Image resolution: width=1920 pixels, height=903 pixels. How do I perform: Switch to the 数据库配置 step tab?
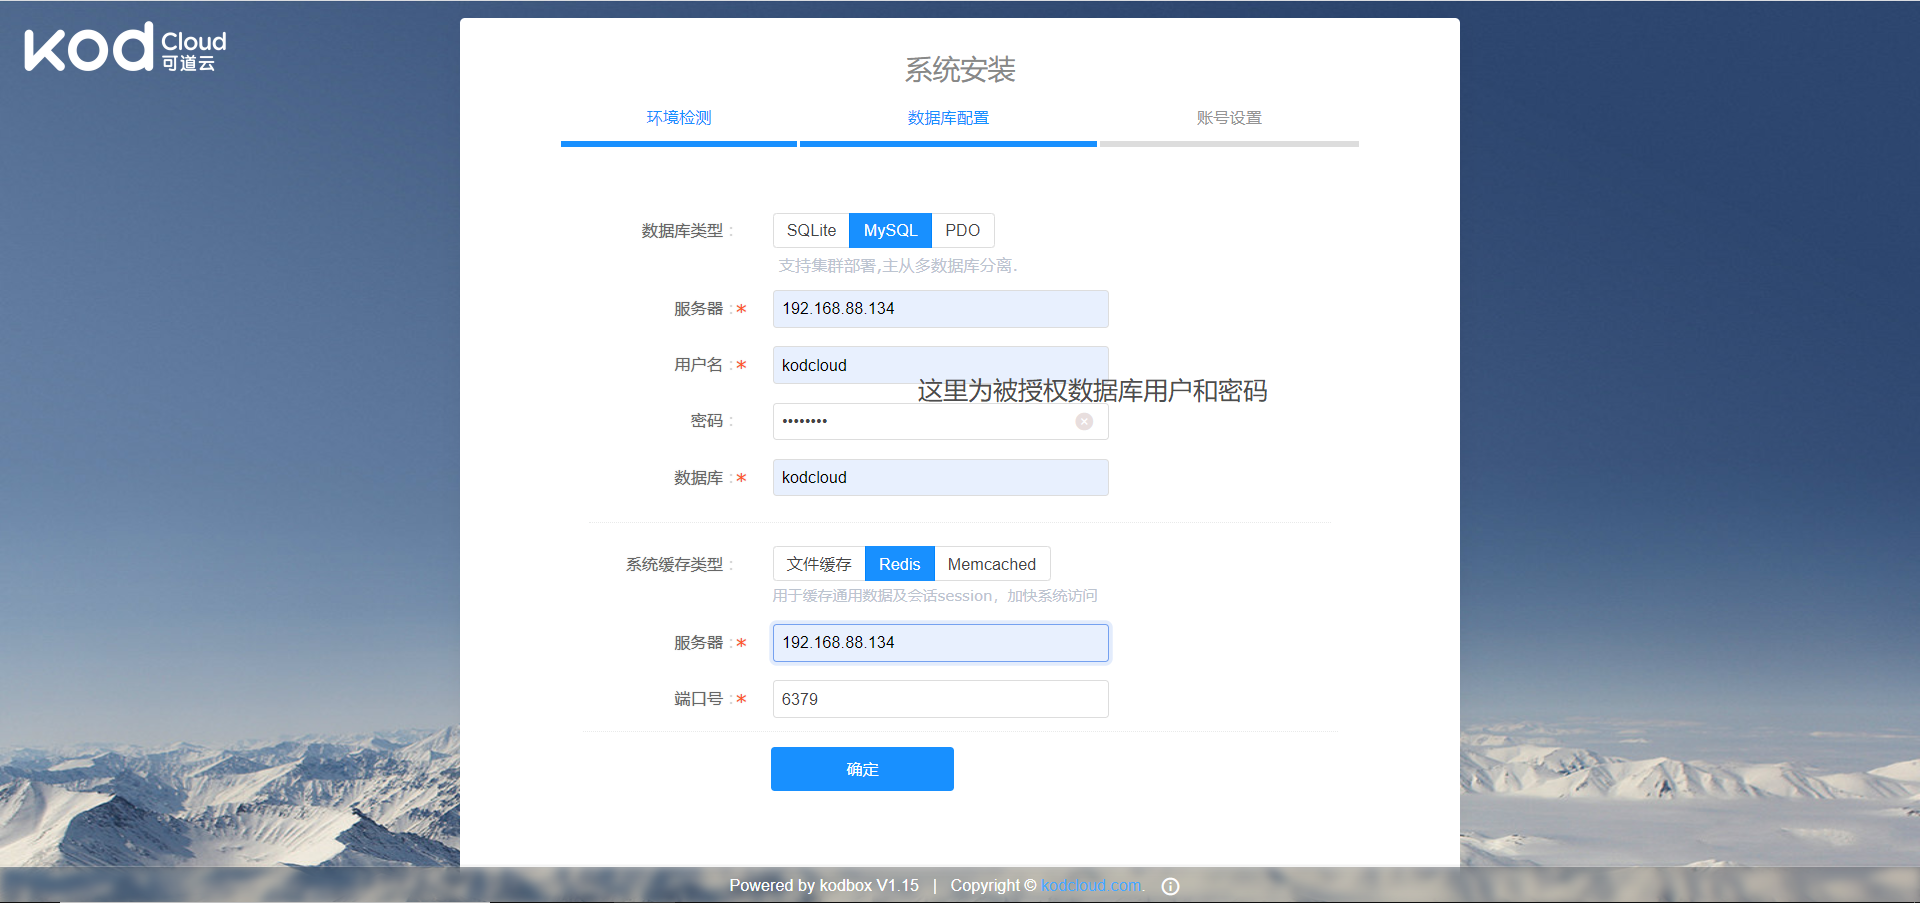[x=948, y=118]
